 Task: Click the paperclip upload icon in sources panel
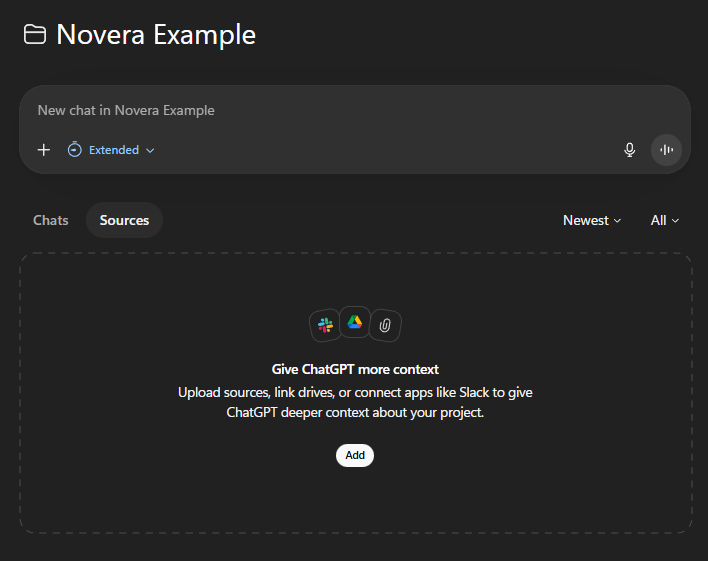385,325
